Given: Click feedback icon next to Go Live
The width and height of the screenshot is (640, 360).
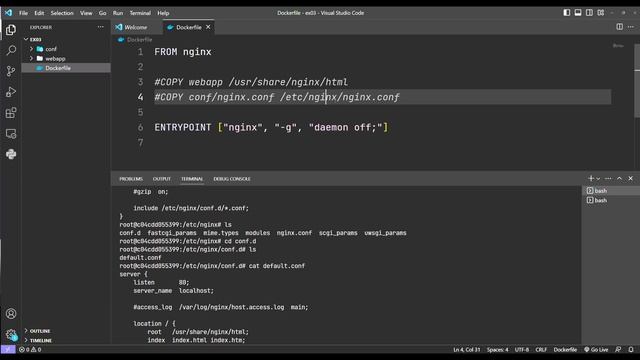Looking at the screenshot, I should [x=618, y=349].
